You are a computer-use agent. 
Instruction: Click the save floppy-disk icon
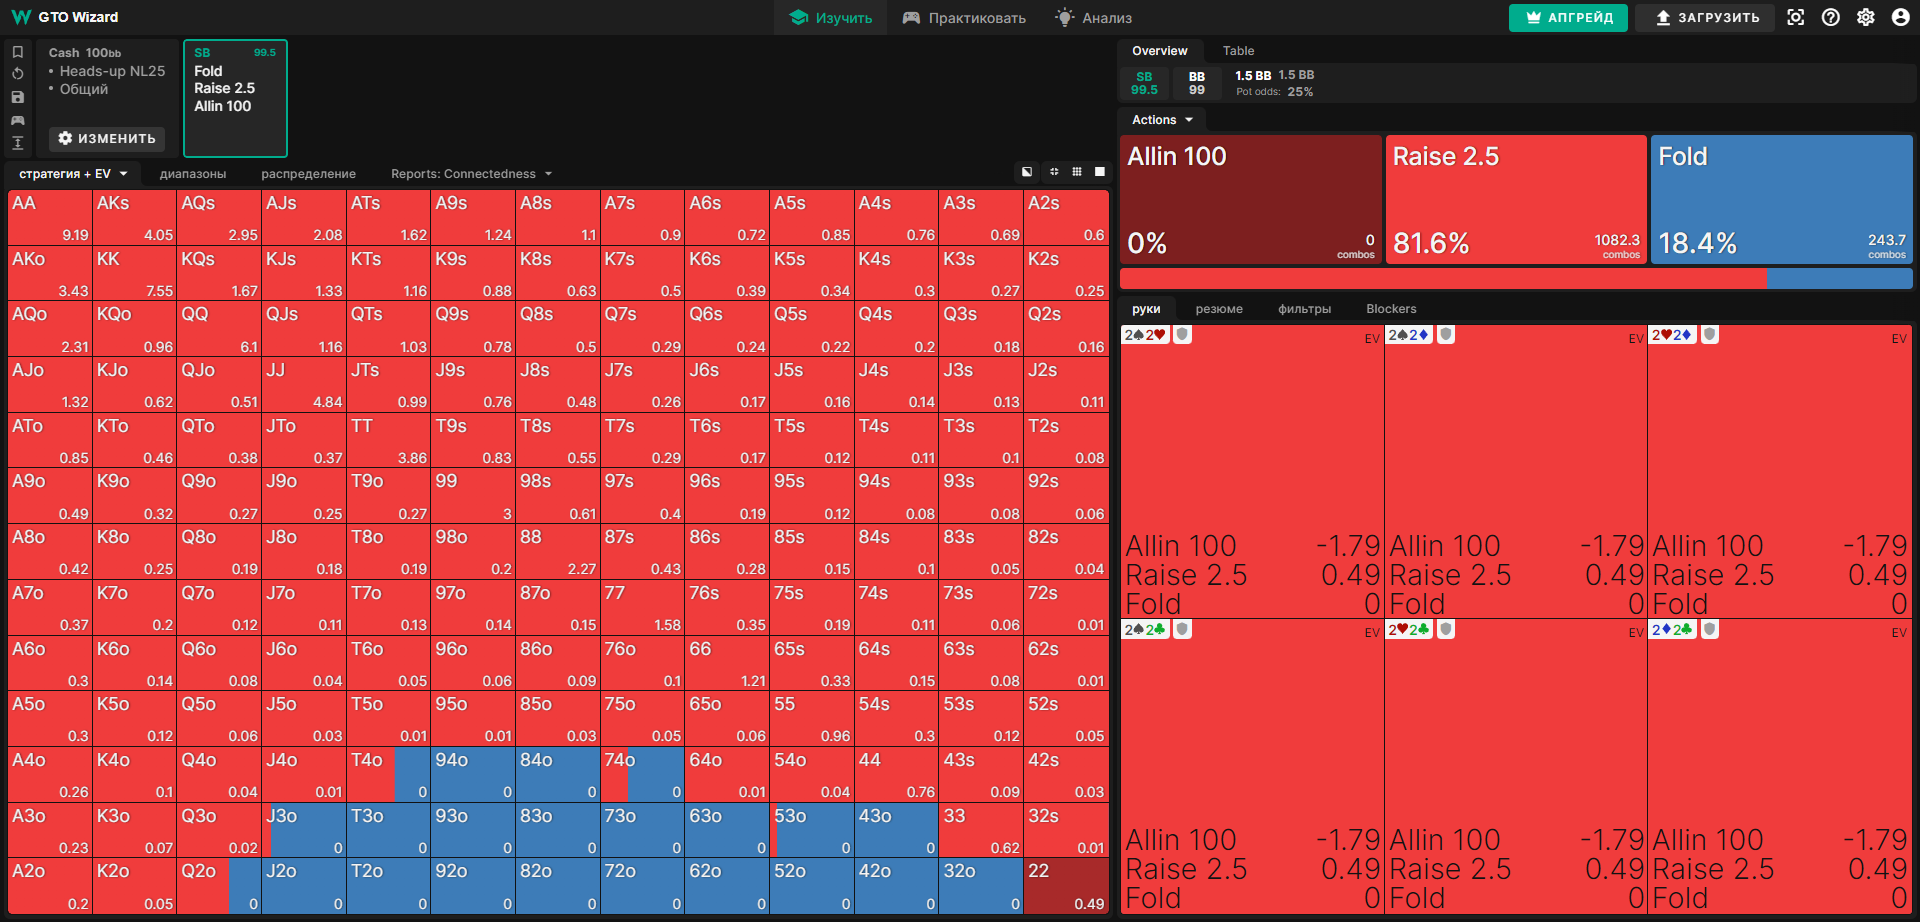(x=17, y=97)
